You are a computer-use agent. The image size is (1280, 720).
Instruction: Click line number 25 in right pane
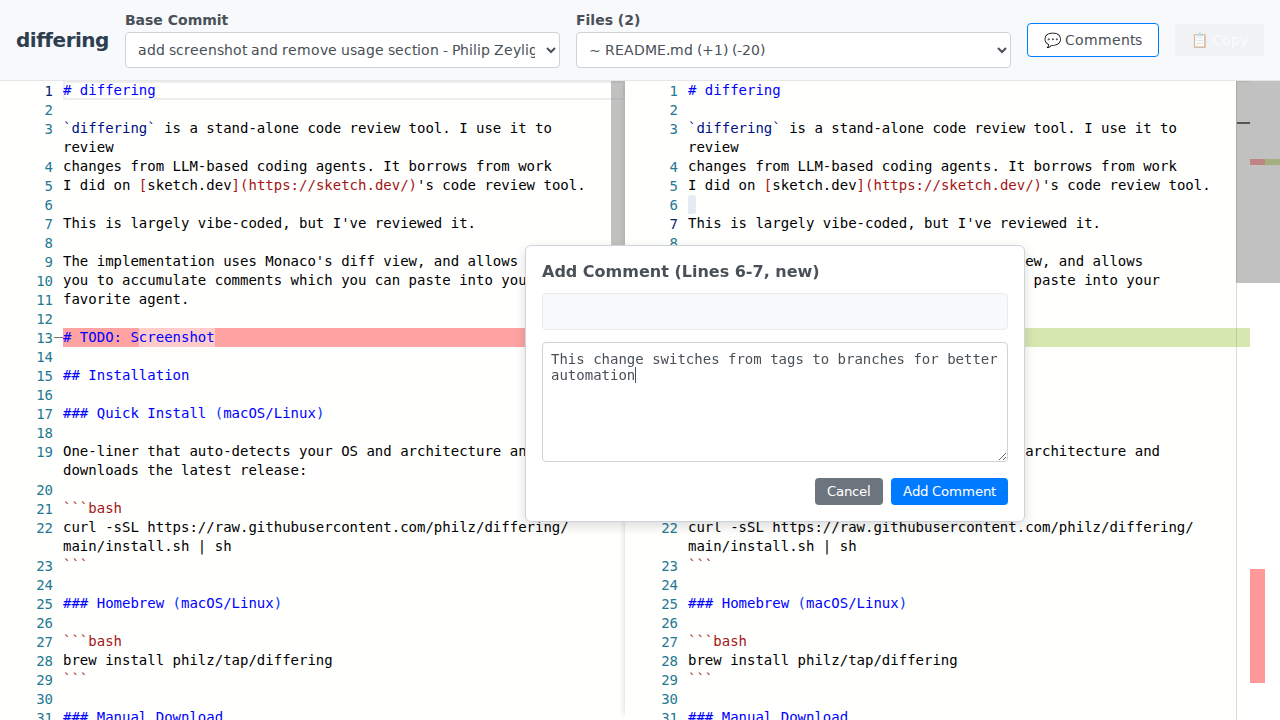[669, 604]
